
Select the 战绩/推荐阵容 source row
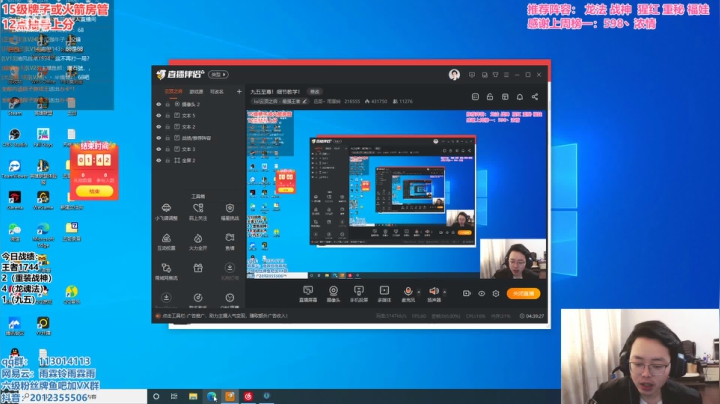(198, 138)
